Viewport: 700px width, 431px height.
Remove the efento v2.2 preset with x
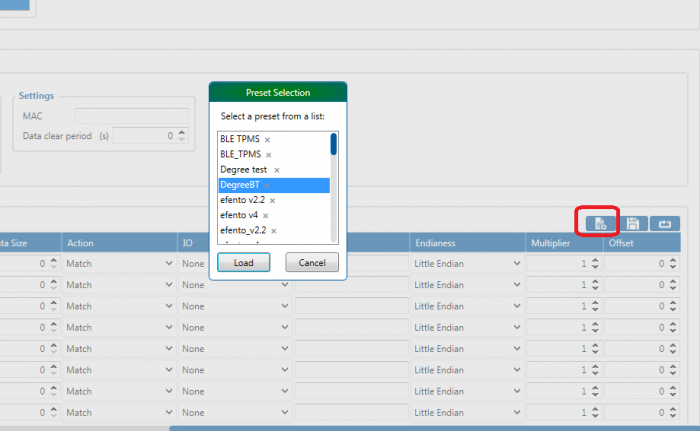click(272, 200)
